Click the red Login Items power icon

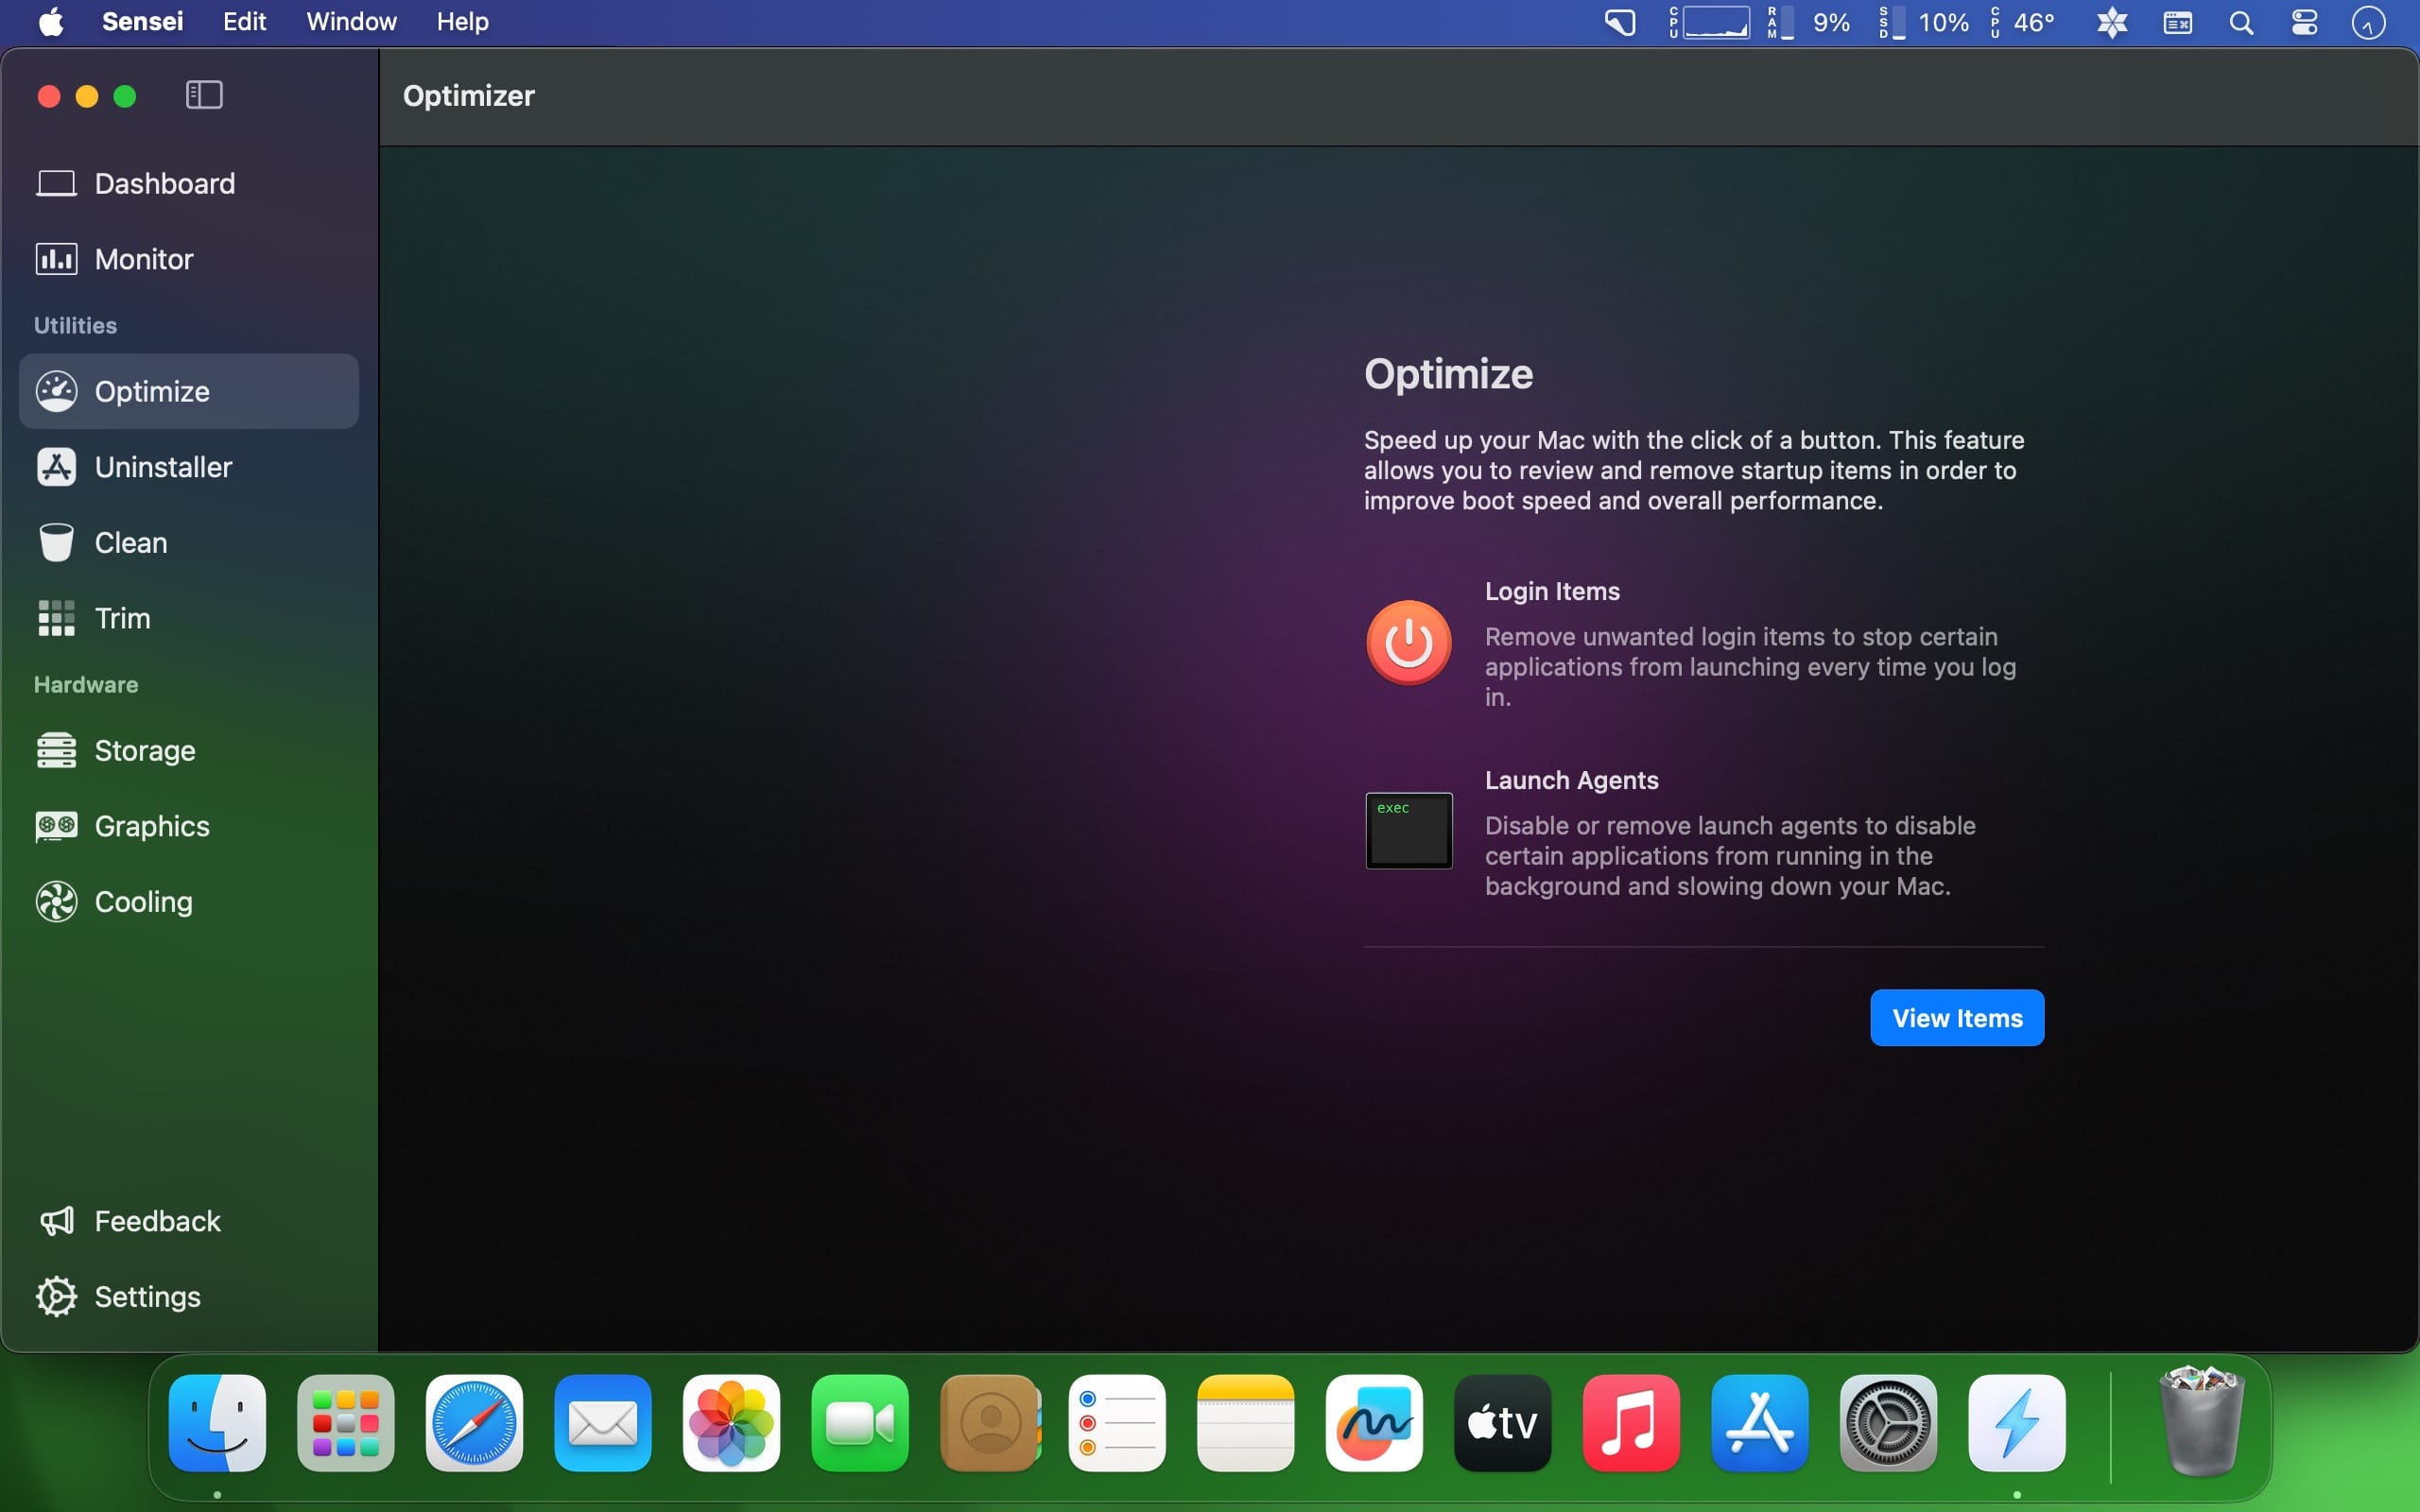tap(1408, 643)
